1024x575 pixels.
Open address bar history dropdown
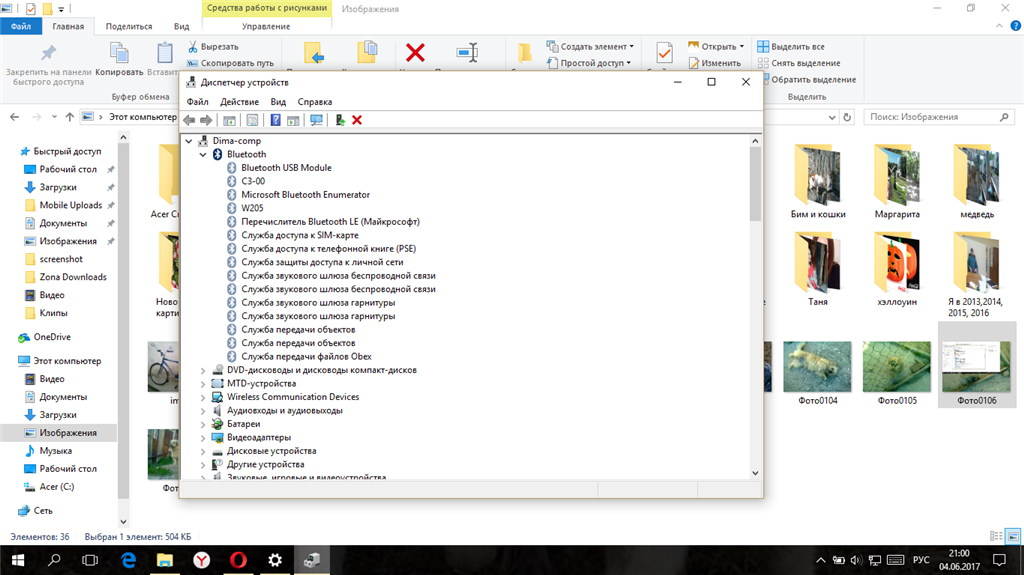coord(832,117)
